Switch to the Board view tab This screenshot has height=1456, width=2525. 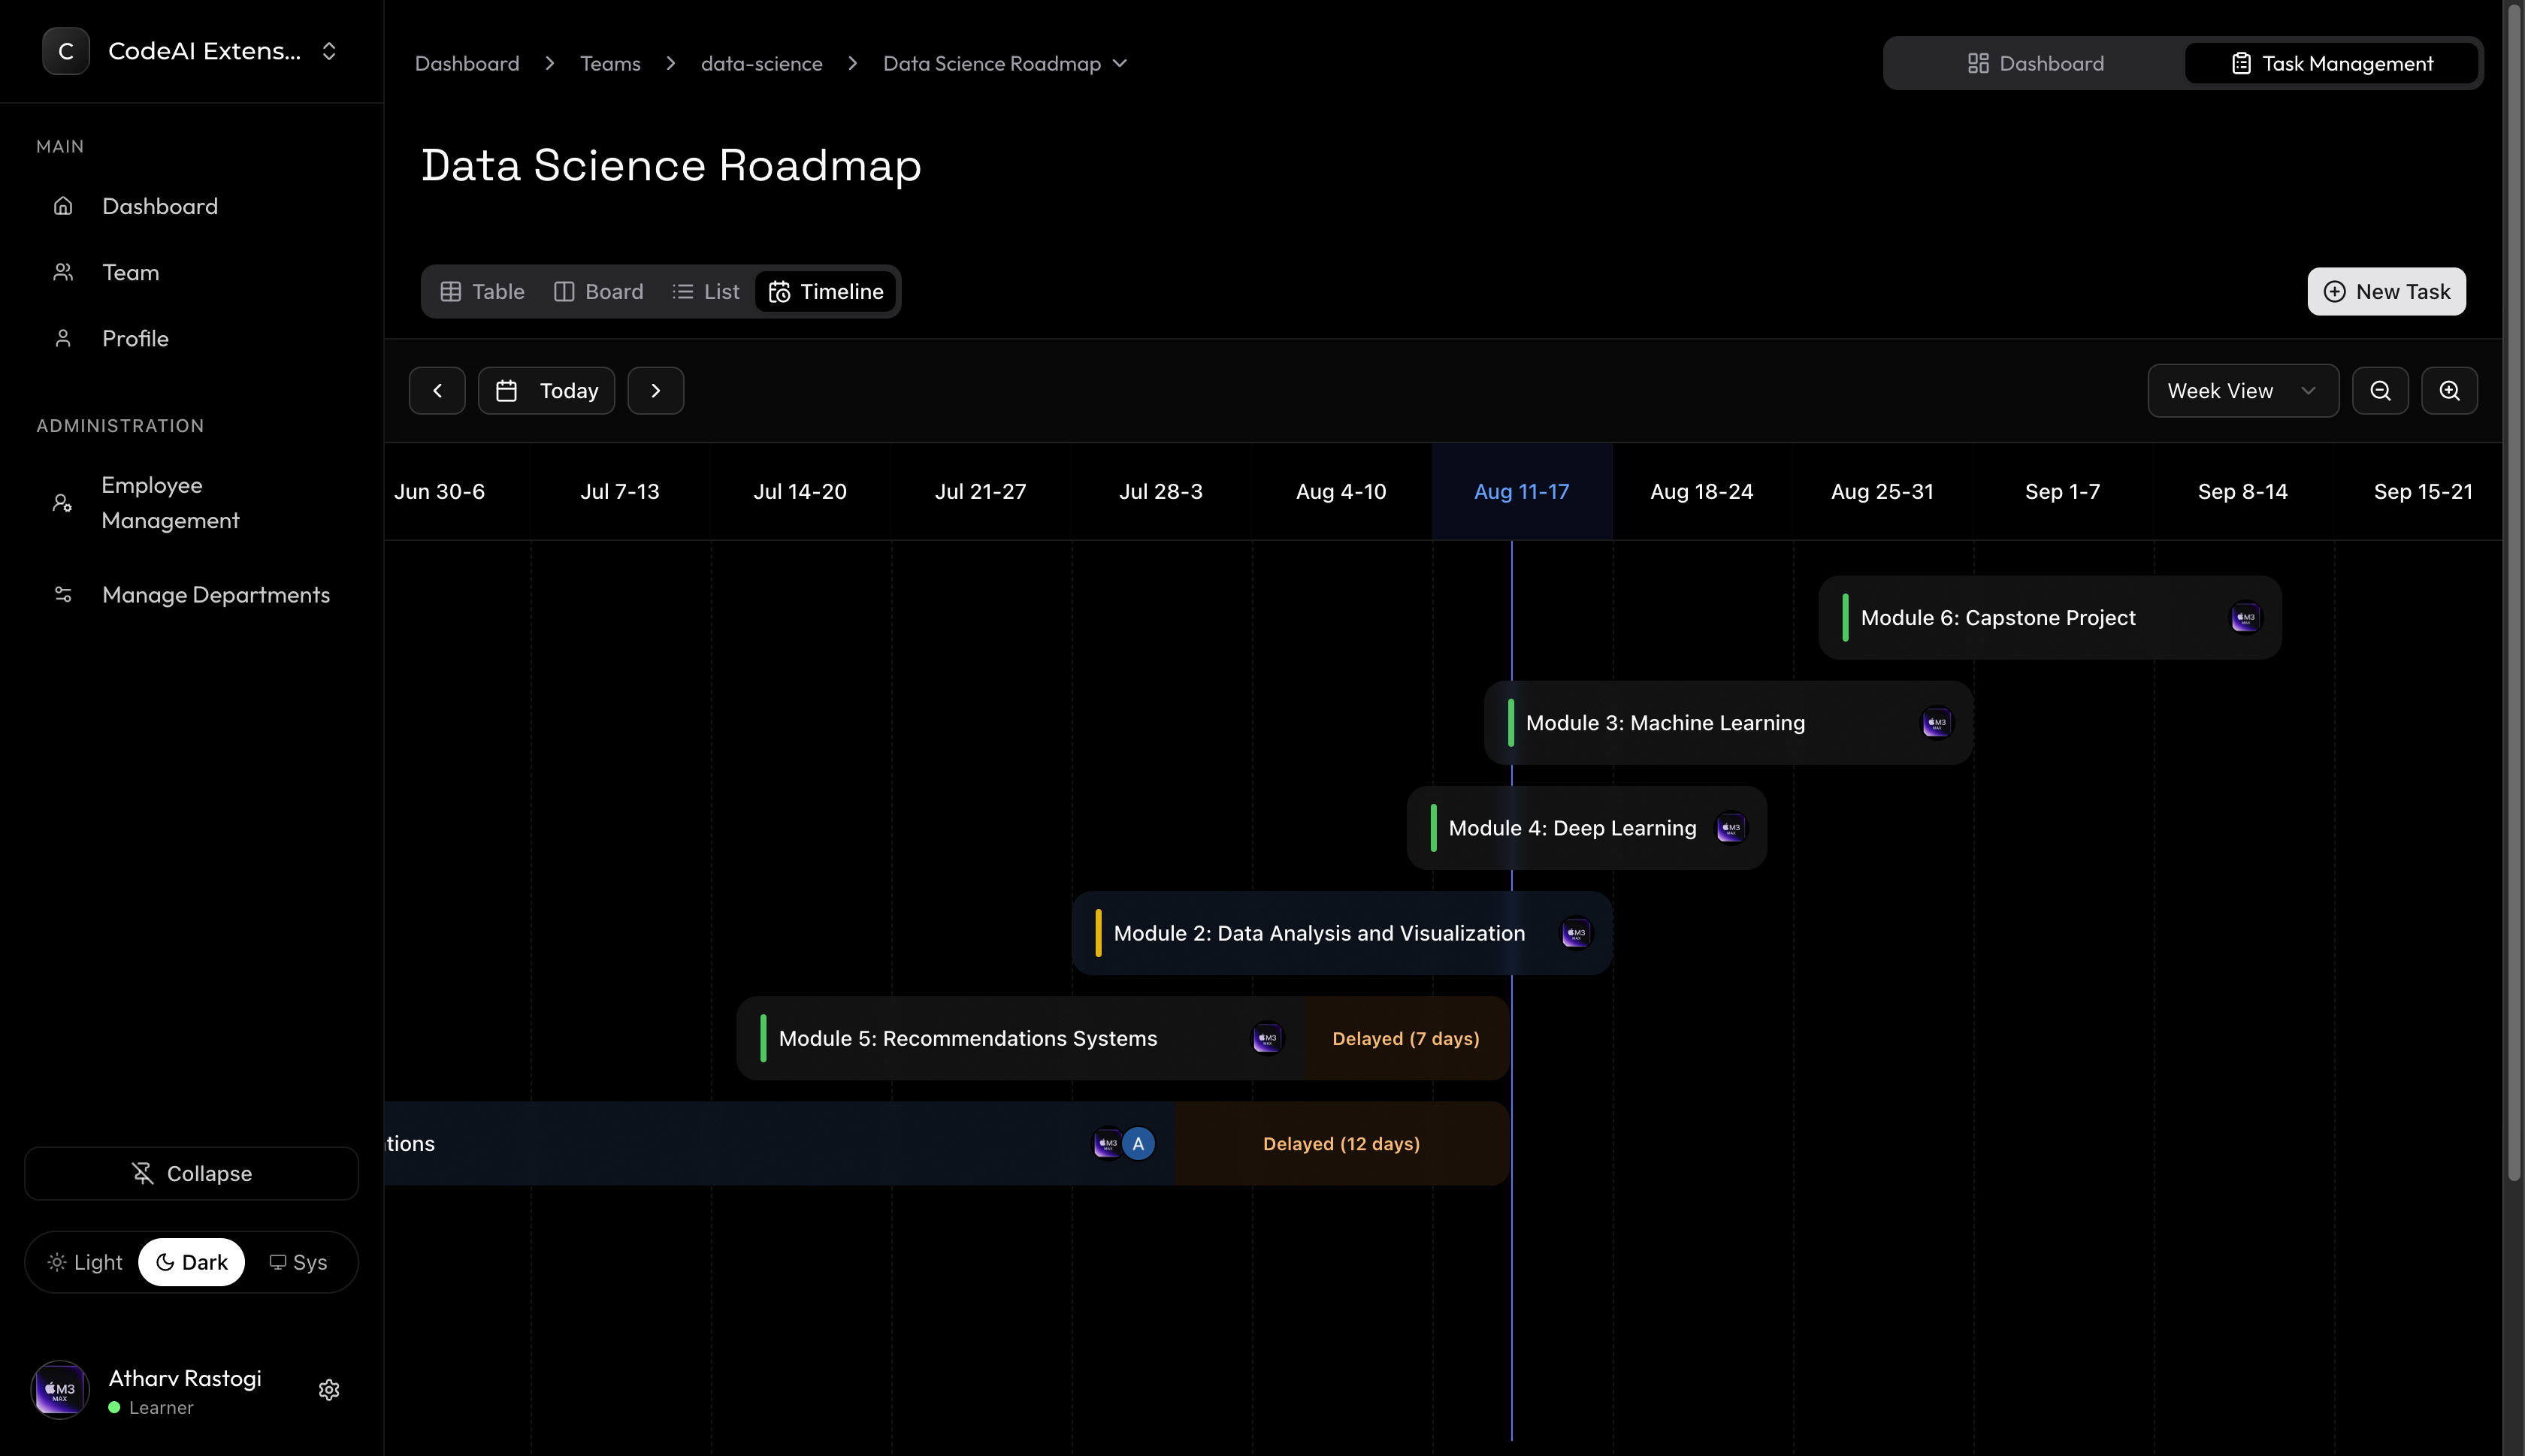pyautogui.click(x=598, y=291)
